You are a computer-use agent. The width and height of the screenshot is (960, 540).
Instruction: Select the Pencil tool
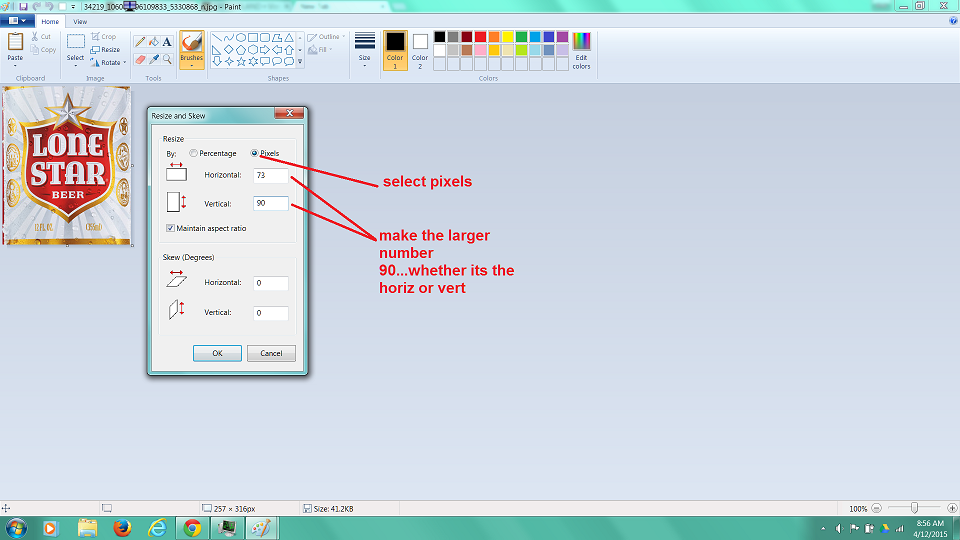click(140, 42)
